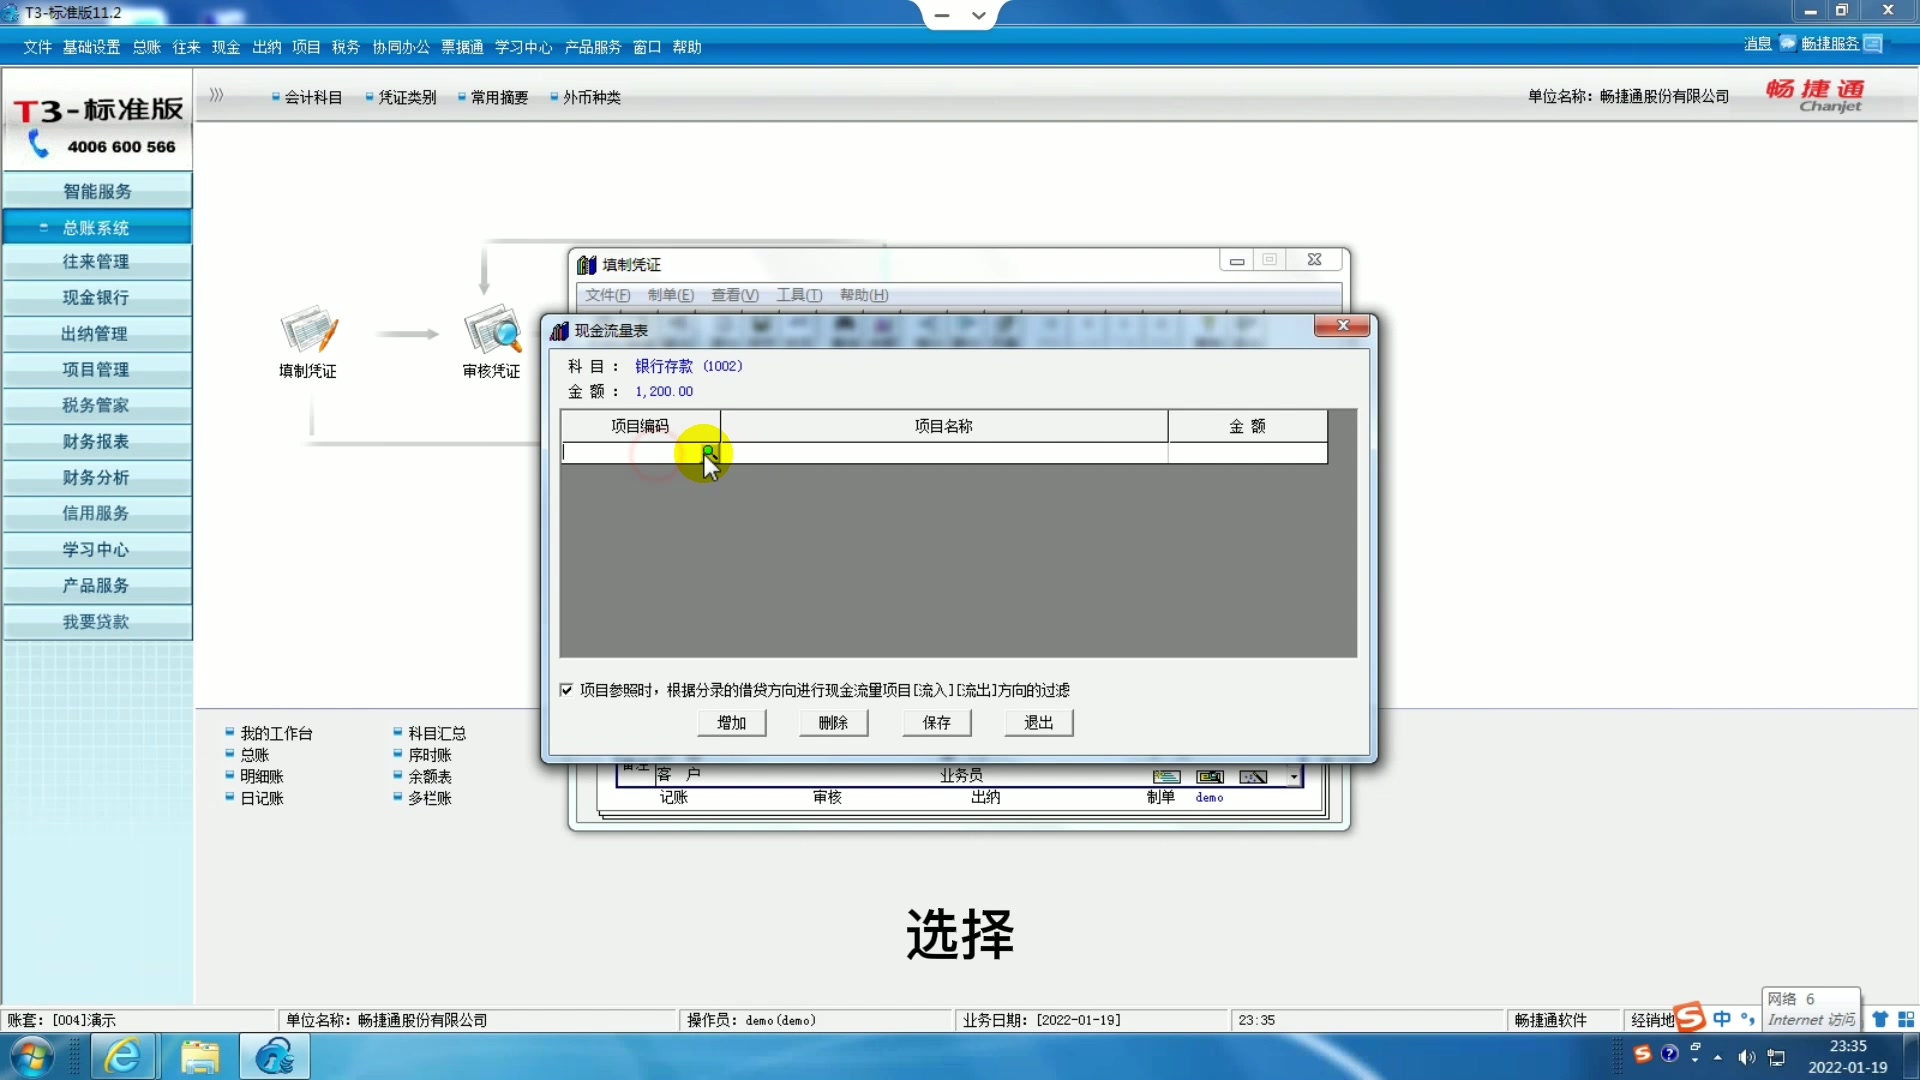The width and height of the screenshot is (1920, 1080).
Task: Open the top center pull-down chevron
Action: 979,15
